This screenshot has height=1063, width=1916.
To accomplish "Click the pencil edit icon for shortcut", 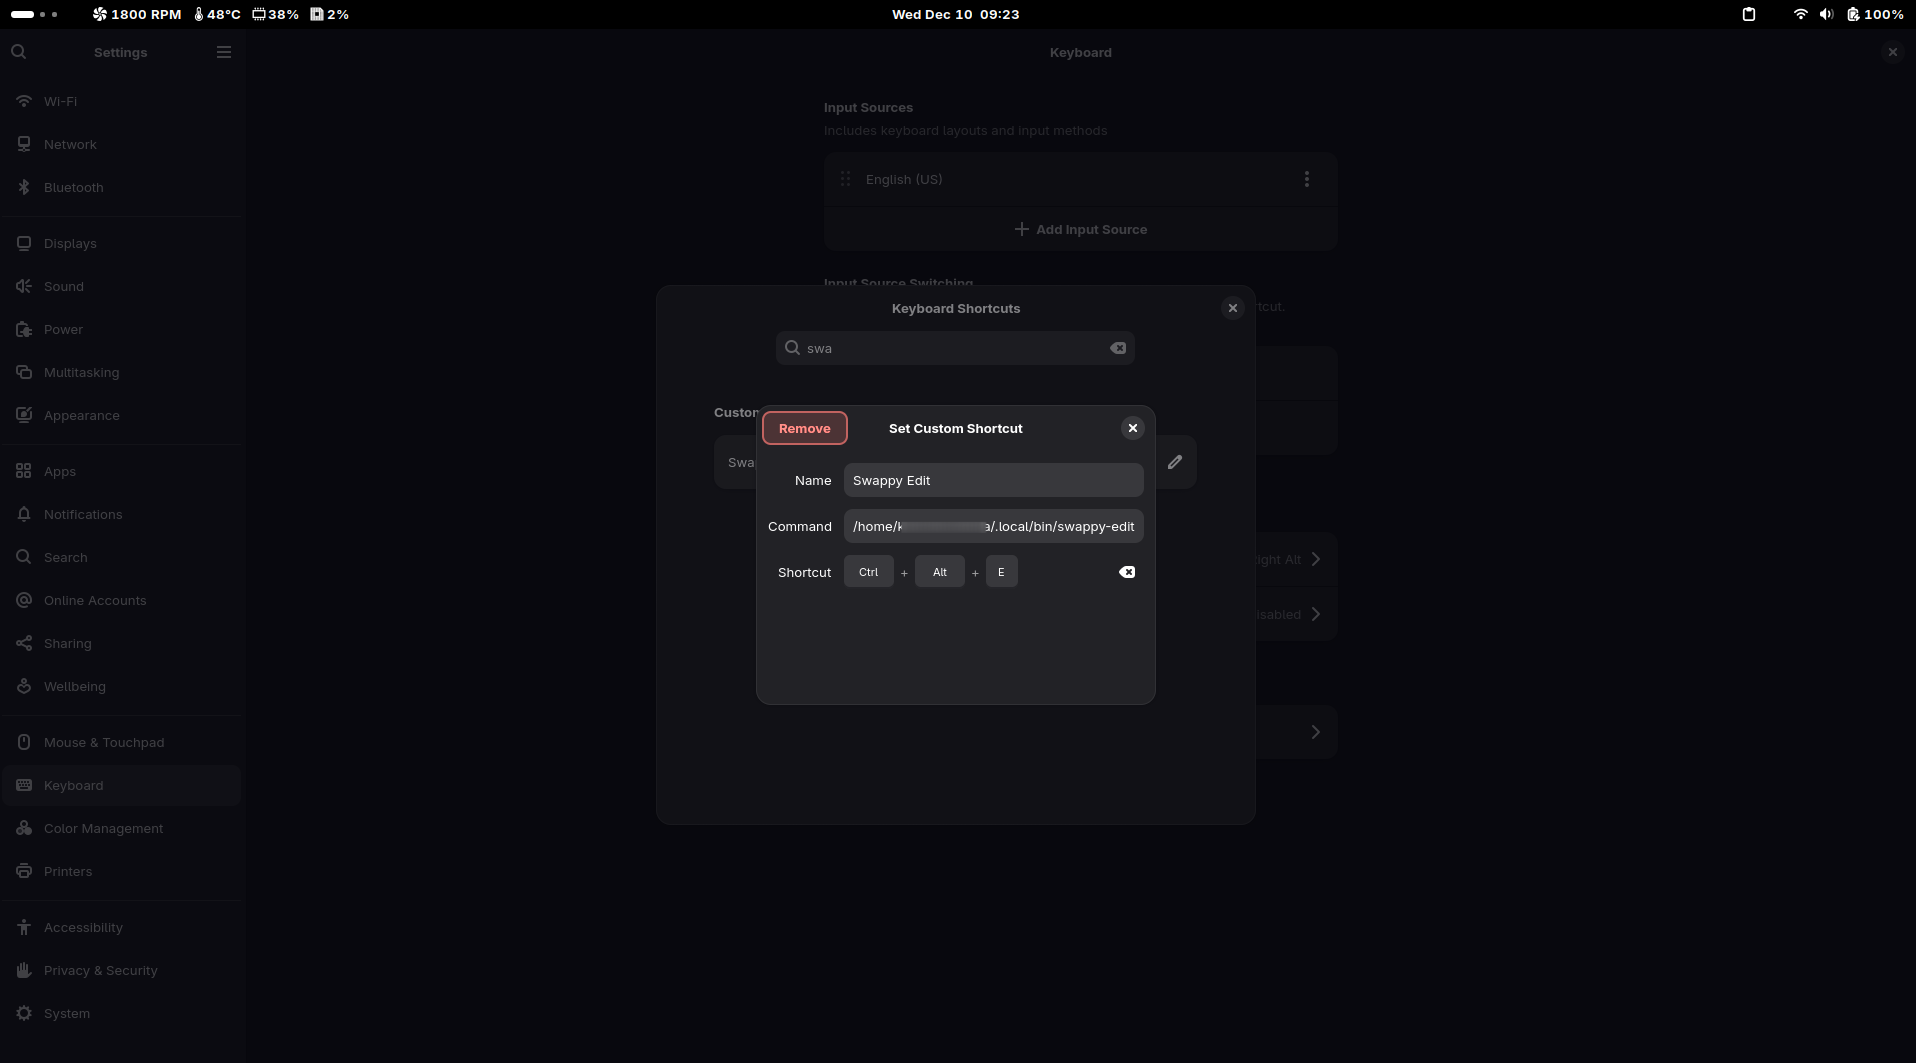I will pos(1175,462).
